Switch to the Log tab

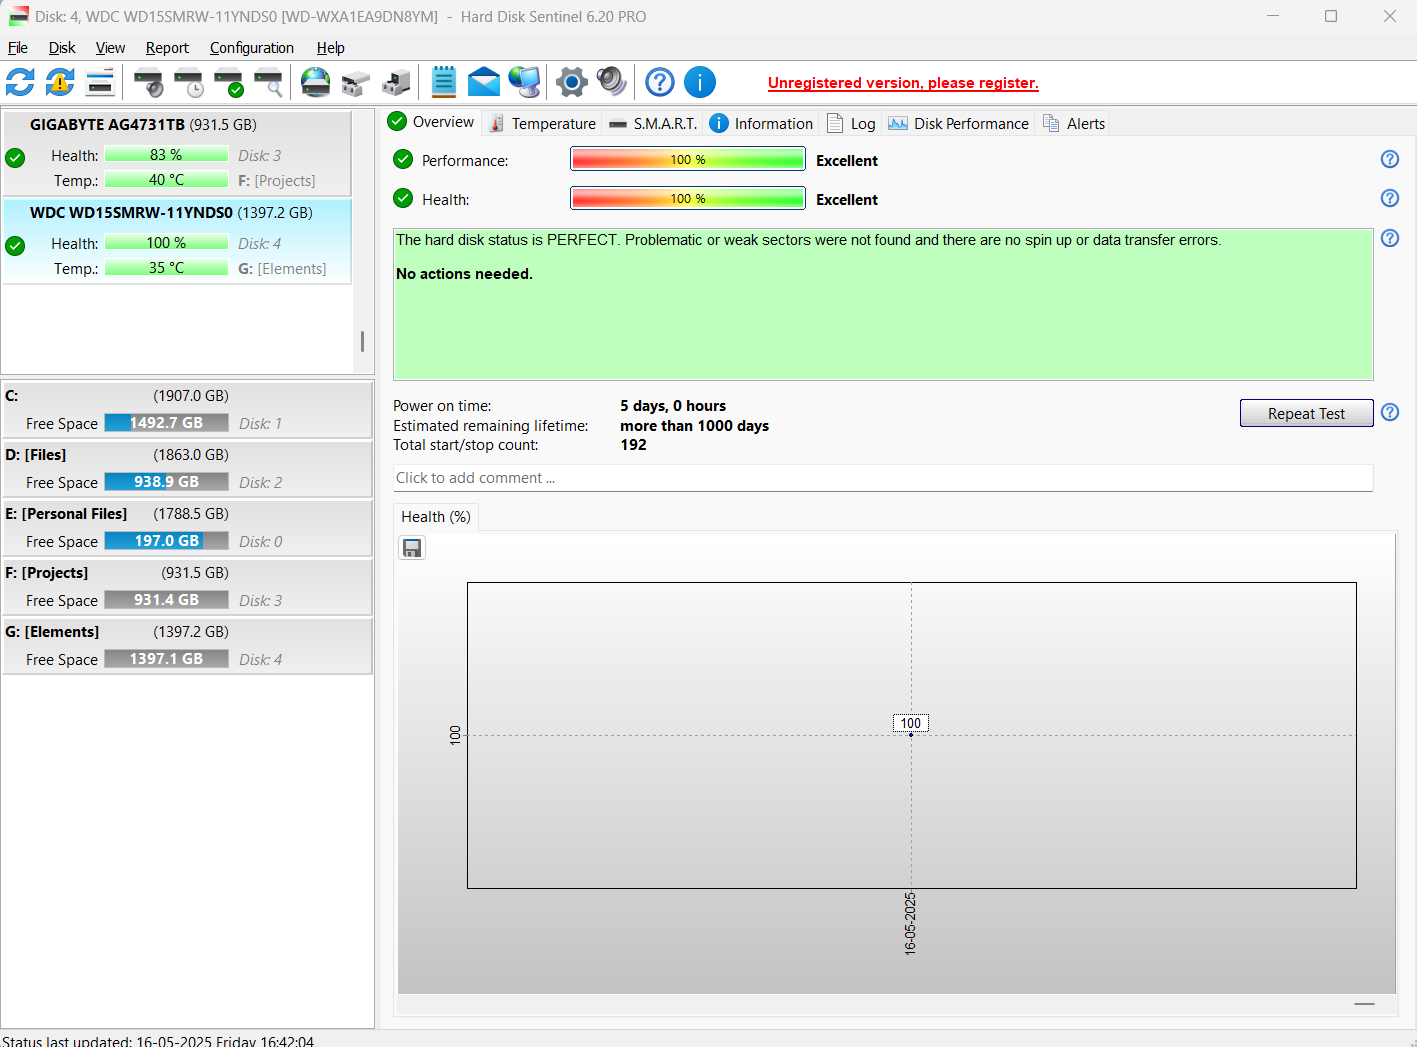851,123
